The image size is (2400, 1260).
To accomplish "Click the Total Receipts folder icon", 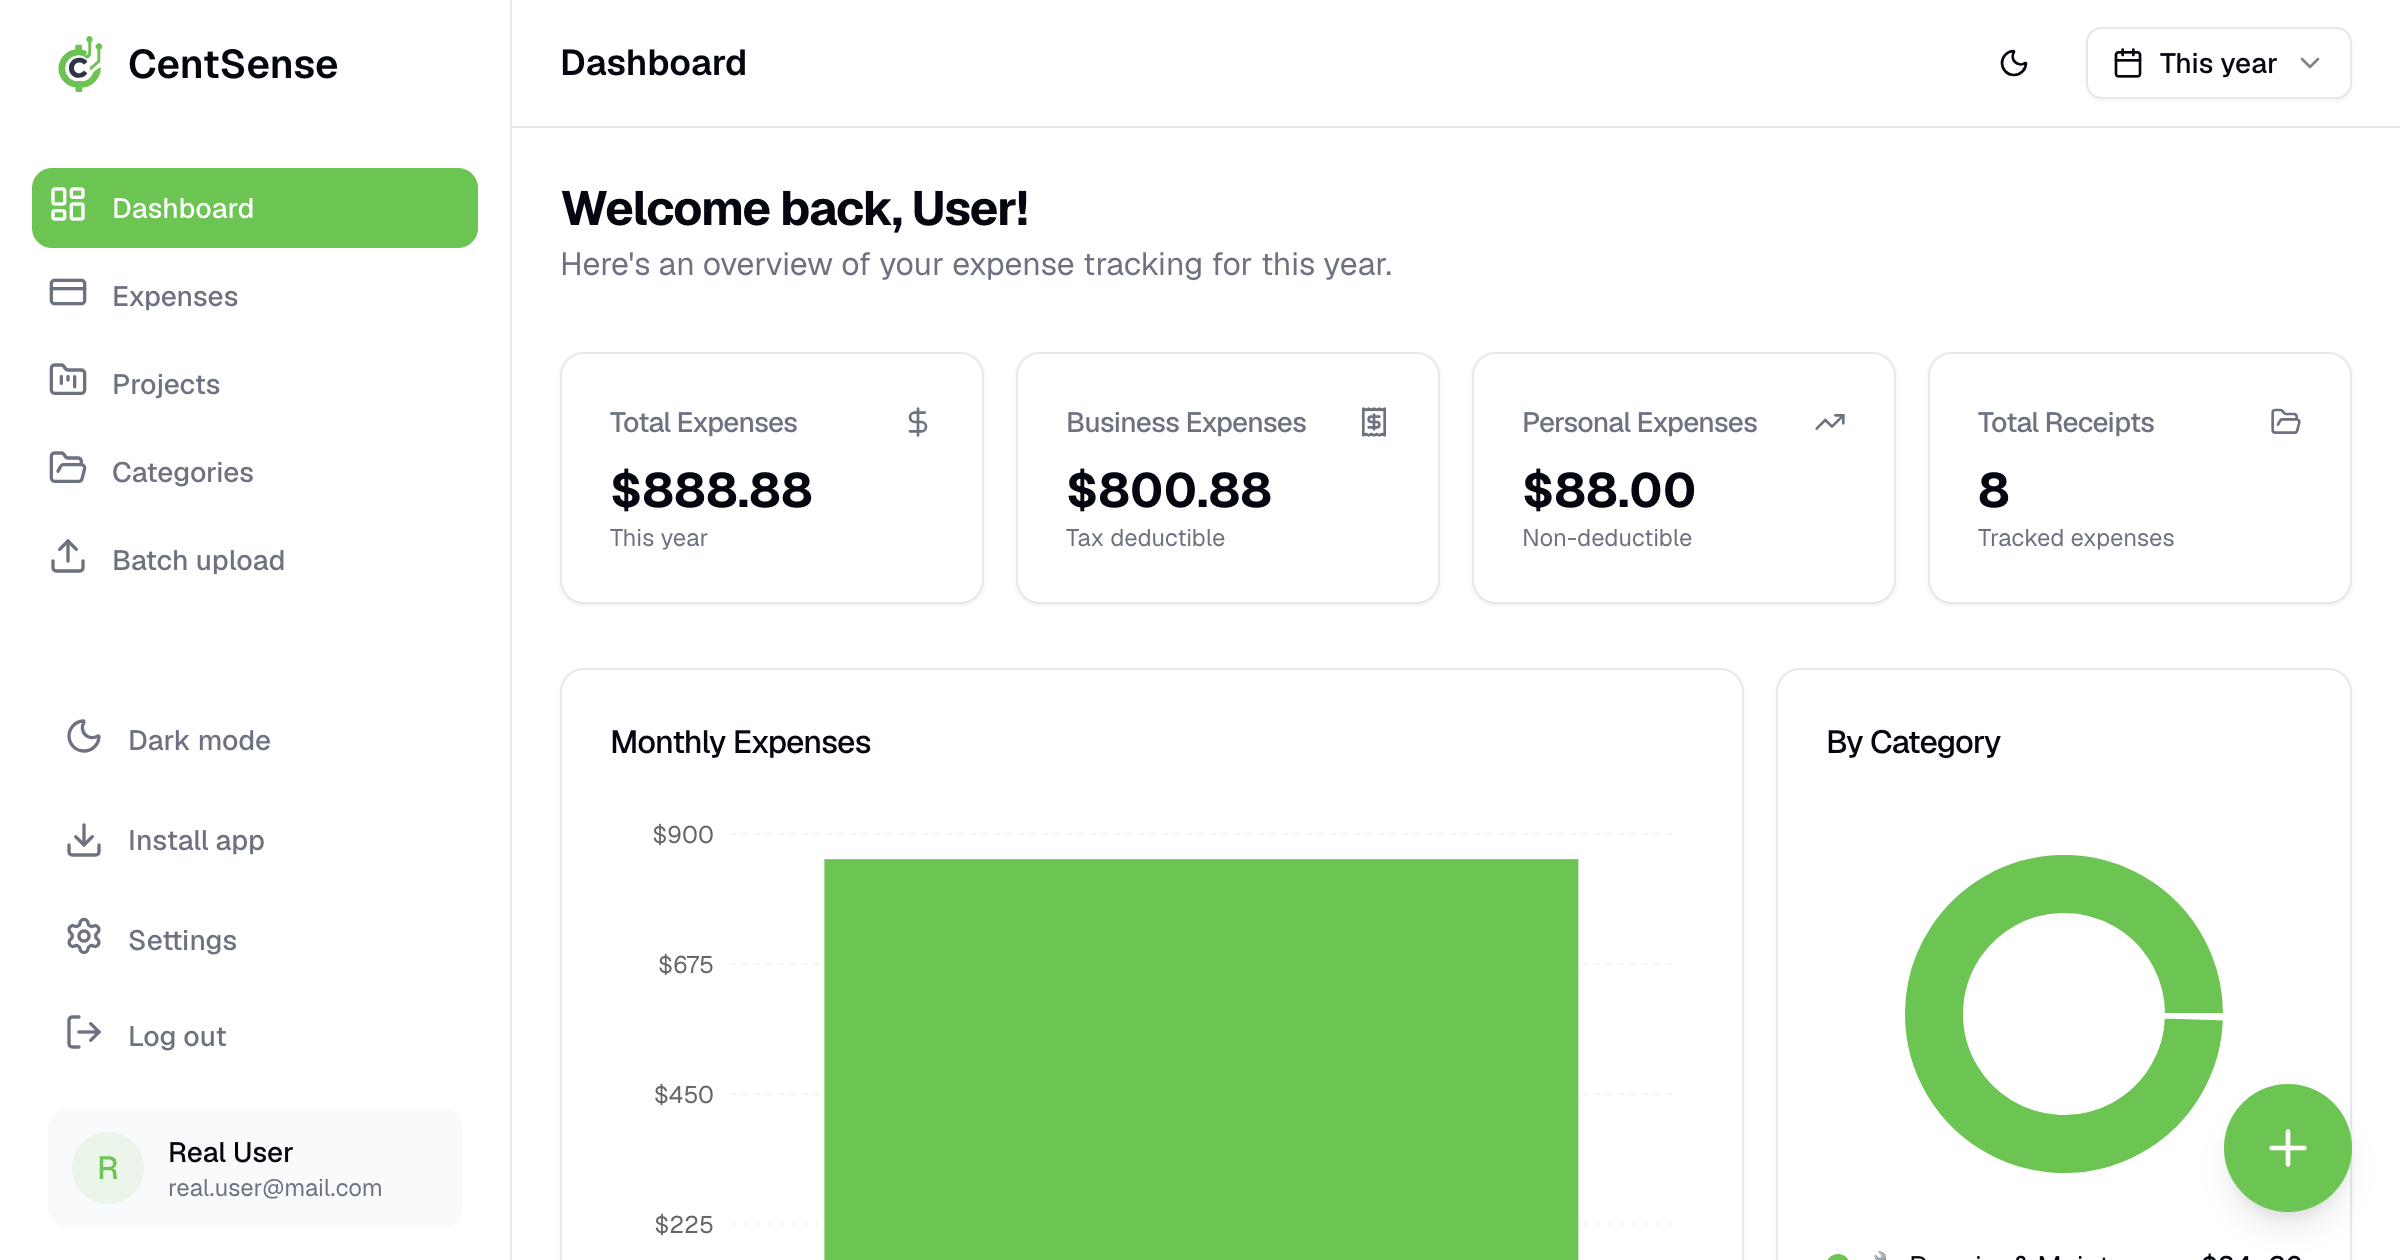I will [2285, 422].
